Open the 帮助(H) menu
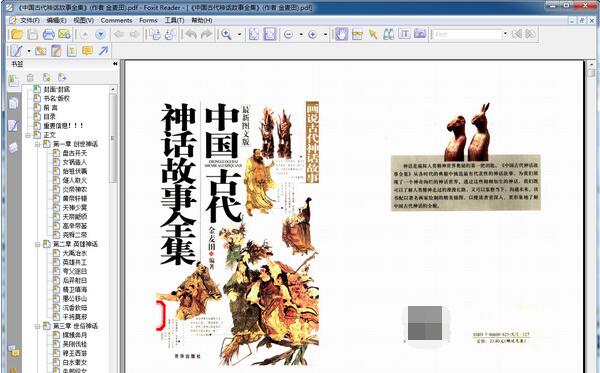 [202, 20]
